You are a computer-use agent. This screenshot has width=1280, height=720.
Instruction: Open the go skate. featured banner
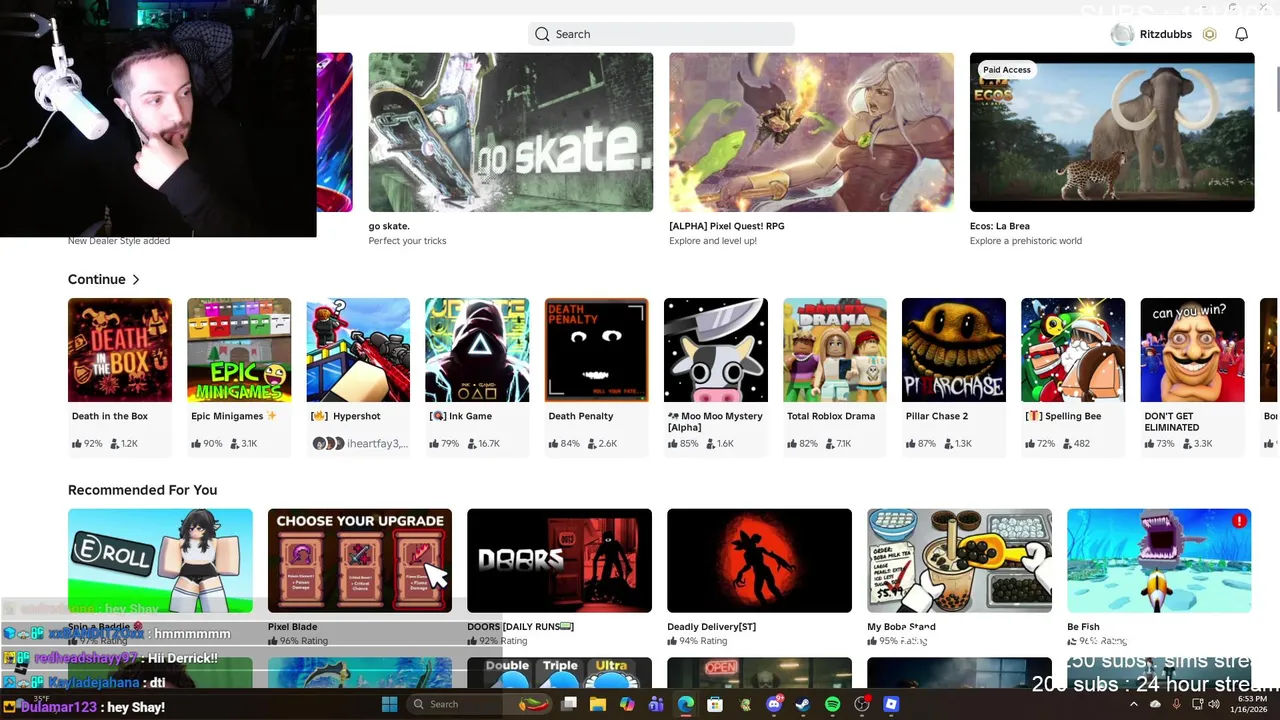[x=511, y=132]
